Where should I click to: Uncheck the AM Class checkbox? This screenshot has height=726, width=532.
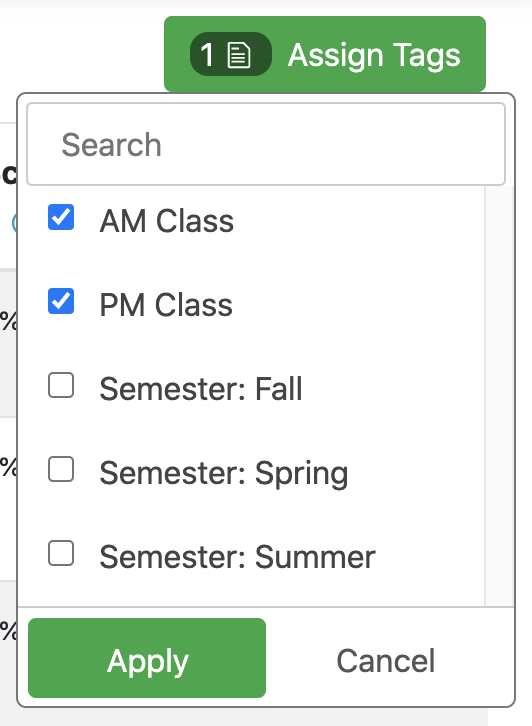(x=61, y=217)
